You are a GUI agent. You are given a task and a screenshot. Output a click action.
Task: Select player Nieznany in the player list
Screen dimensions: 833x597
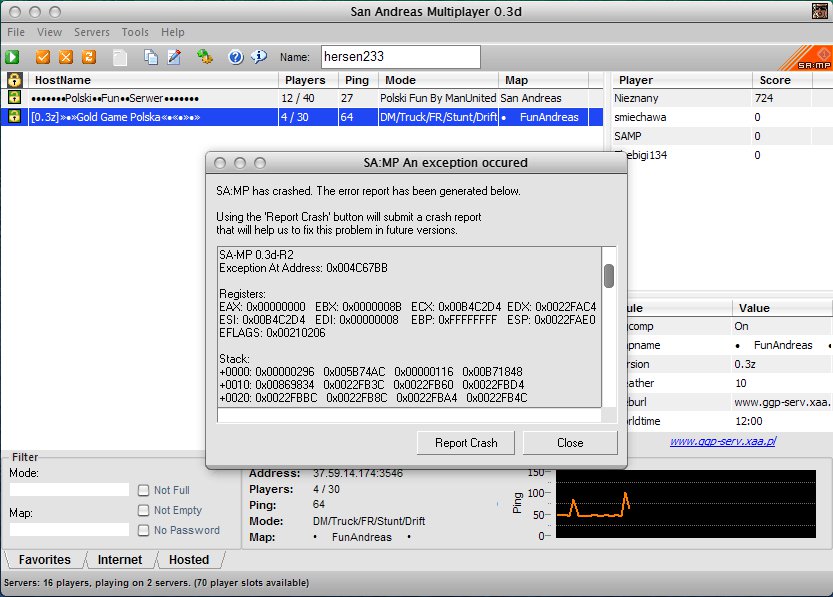tap(636, 98)
